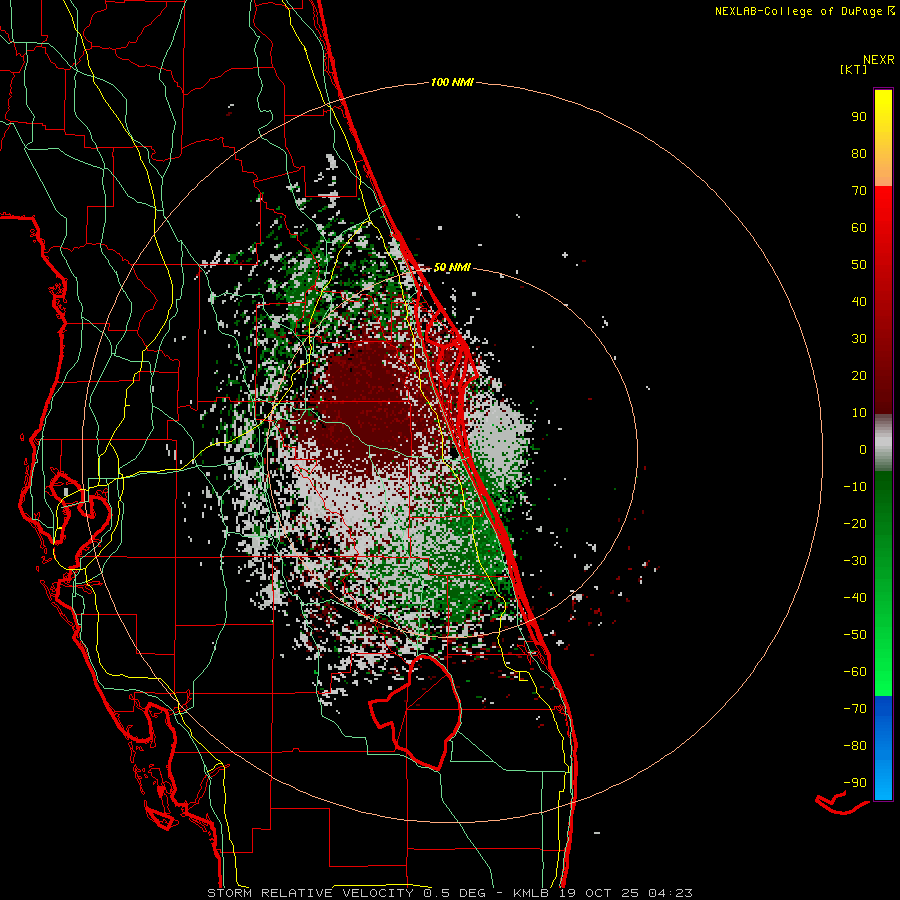Click the -90 tick label on the velocity scale
900x900 pixels.
pos(855,783)
